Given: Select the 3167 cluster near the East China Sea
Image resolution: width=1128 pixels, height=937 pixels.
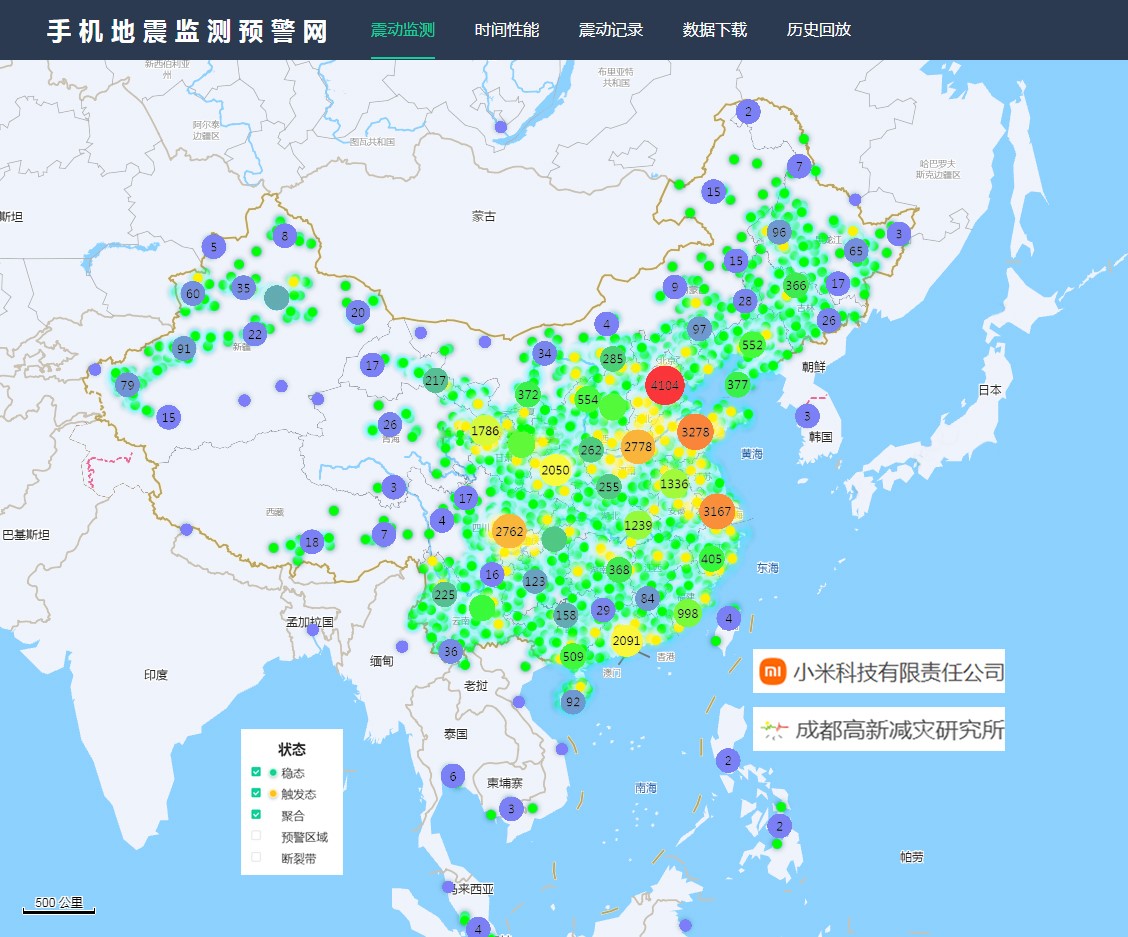Looking at the screenshot, I should 717,511.
